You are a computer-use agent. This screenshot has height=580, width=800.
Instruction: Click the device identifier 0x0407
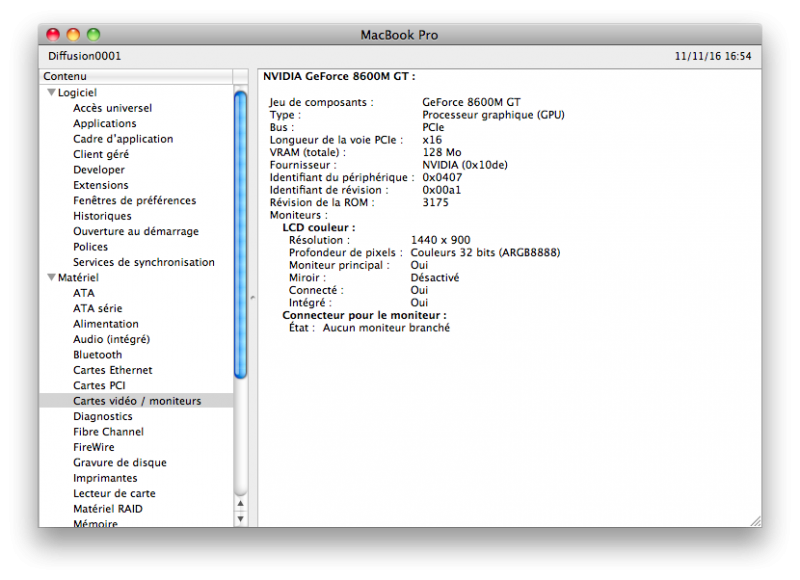[442, 178]
